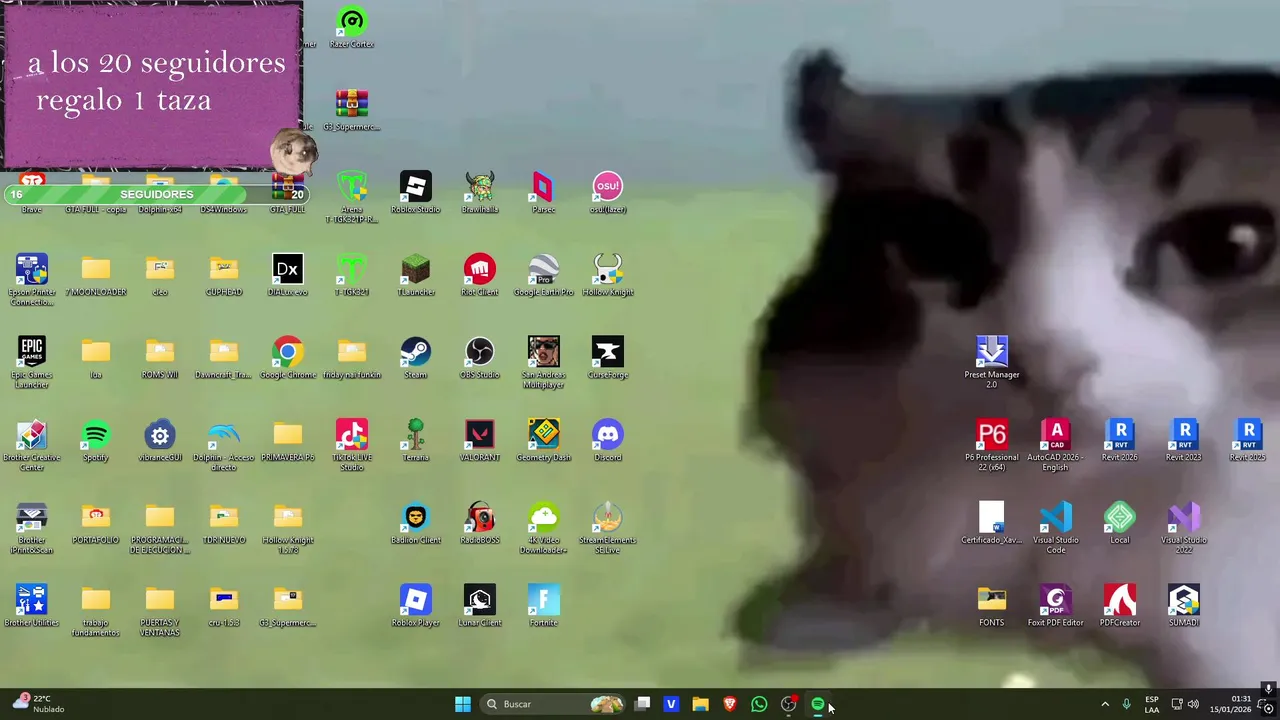1280x720 pixels.
Task: Open the CUPHEAD folder
Action: [224, 276]
